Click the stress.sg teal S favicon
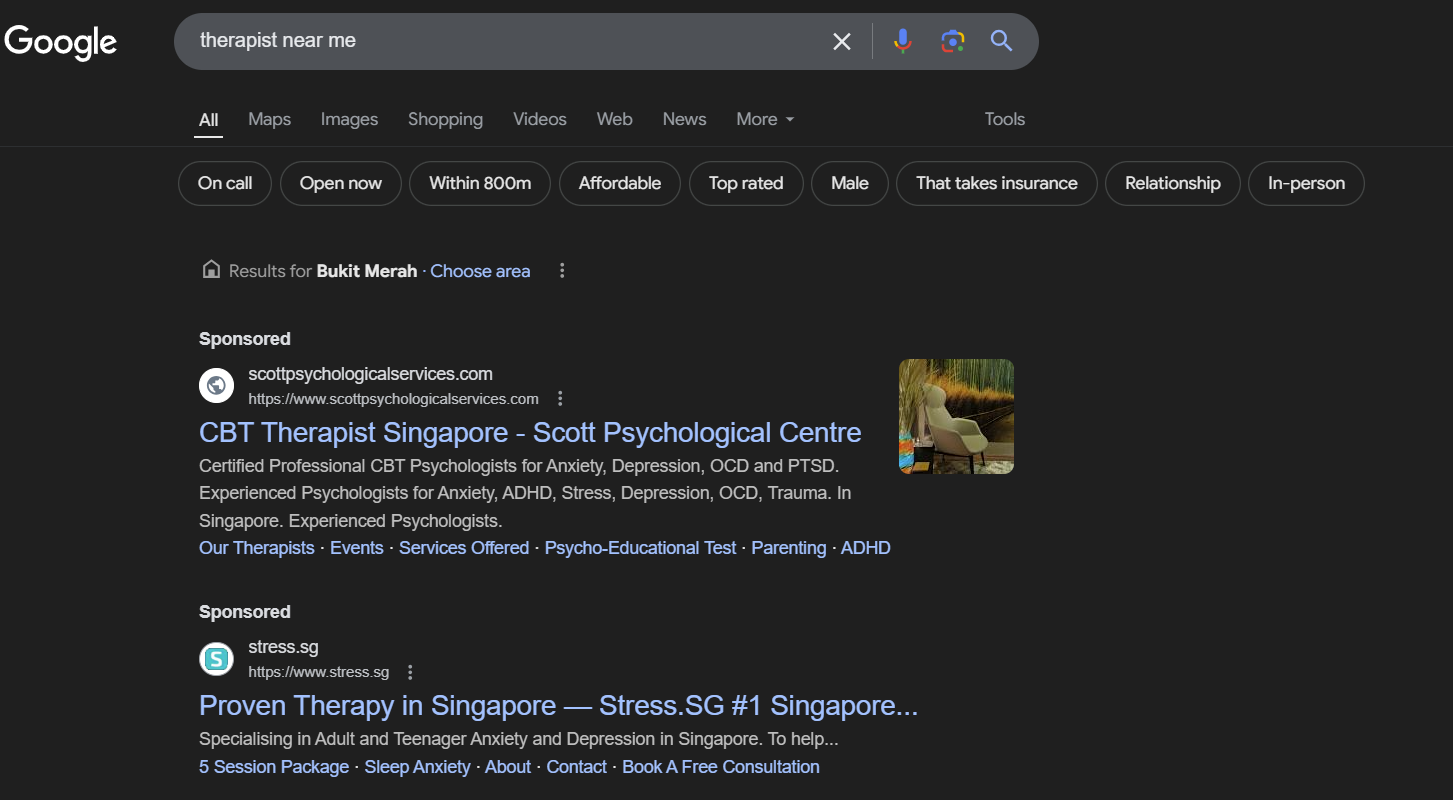Image resolution: width=1453 pixels, height=800 pixels. point(216,659)
